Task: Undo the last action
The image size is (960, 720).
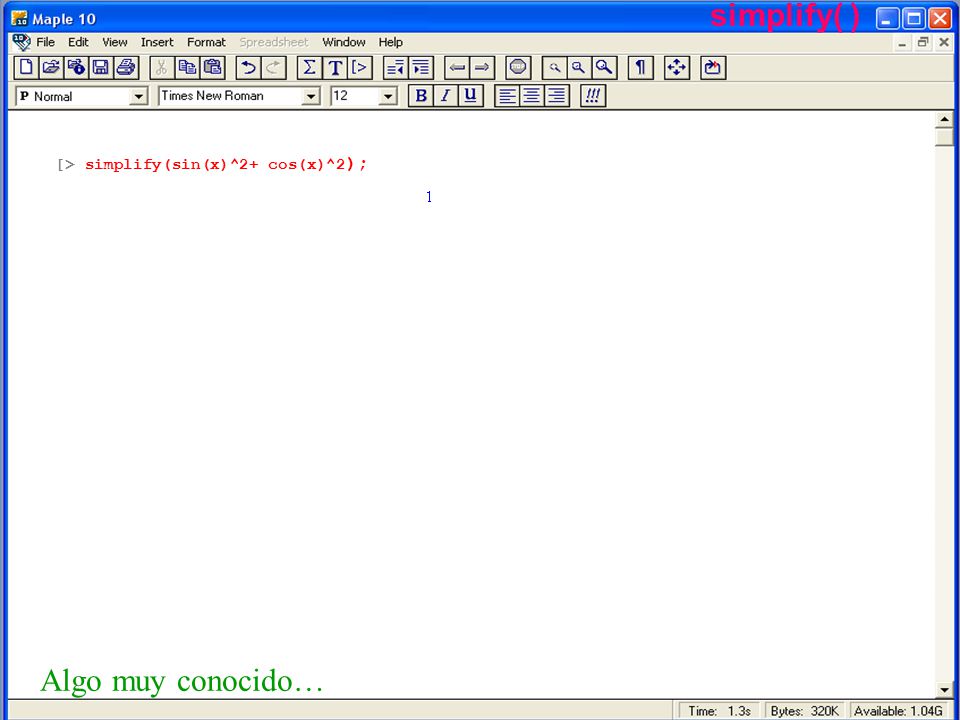Action: click(x=248, y=67)
